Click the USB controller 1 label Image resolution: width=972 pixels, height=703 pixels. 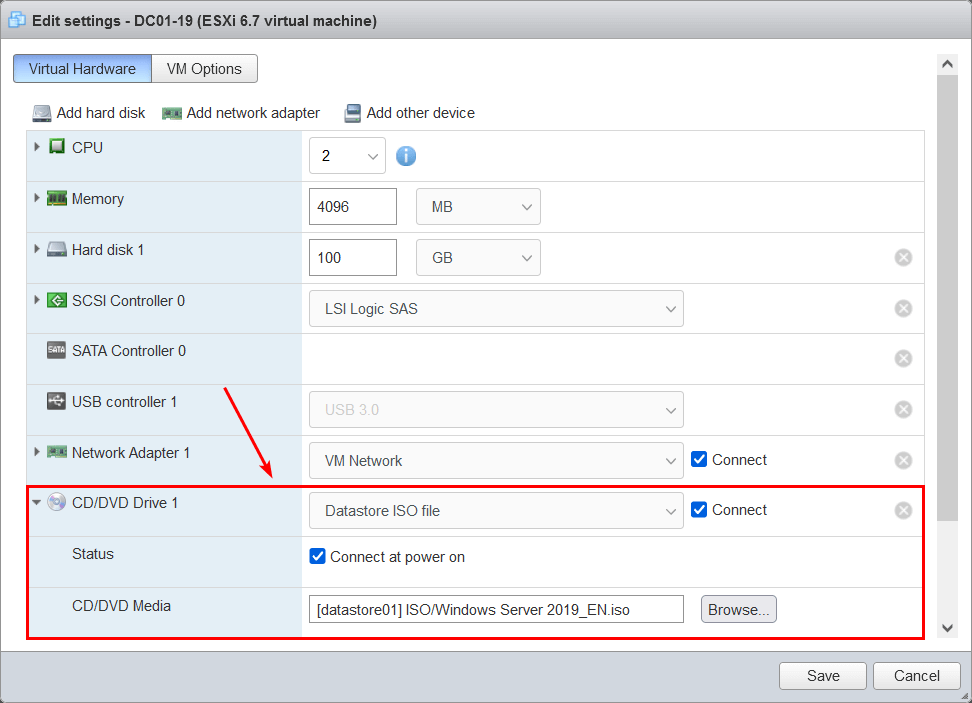(x=125, y=402)
